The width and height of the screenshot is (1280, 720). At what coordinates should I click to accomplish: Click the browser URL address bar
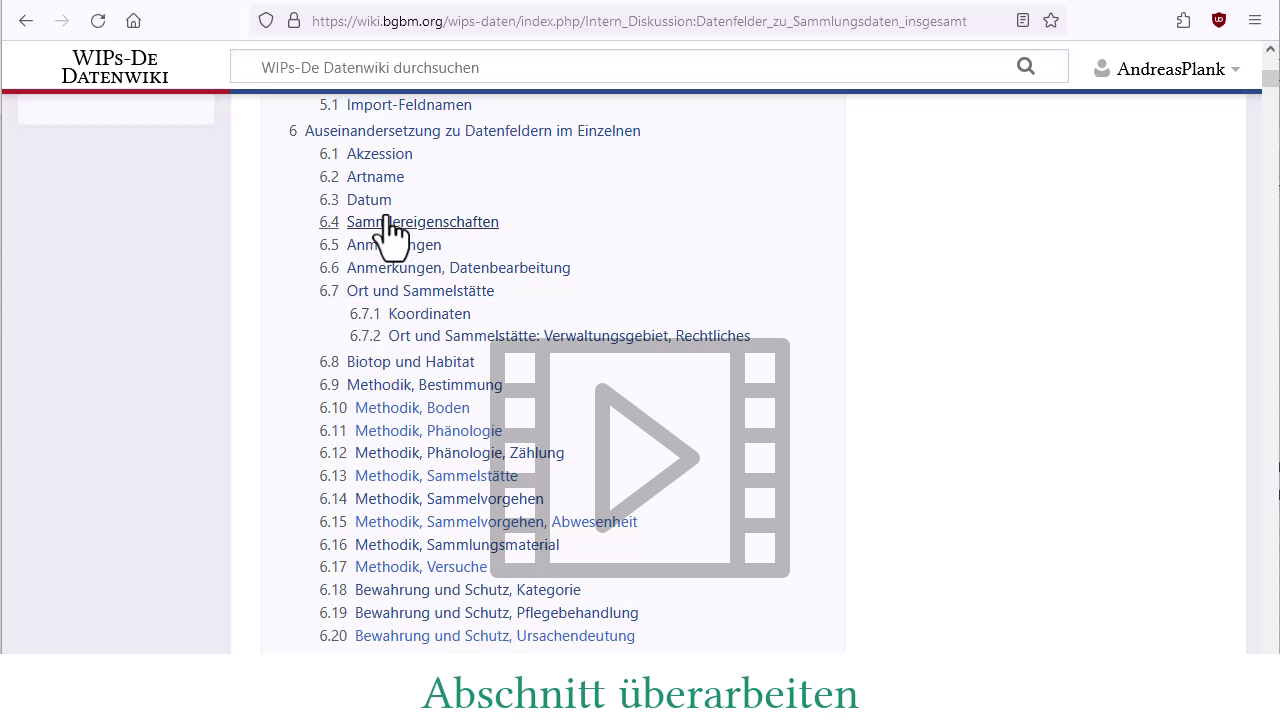[640, 20]
